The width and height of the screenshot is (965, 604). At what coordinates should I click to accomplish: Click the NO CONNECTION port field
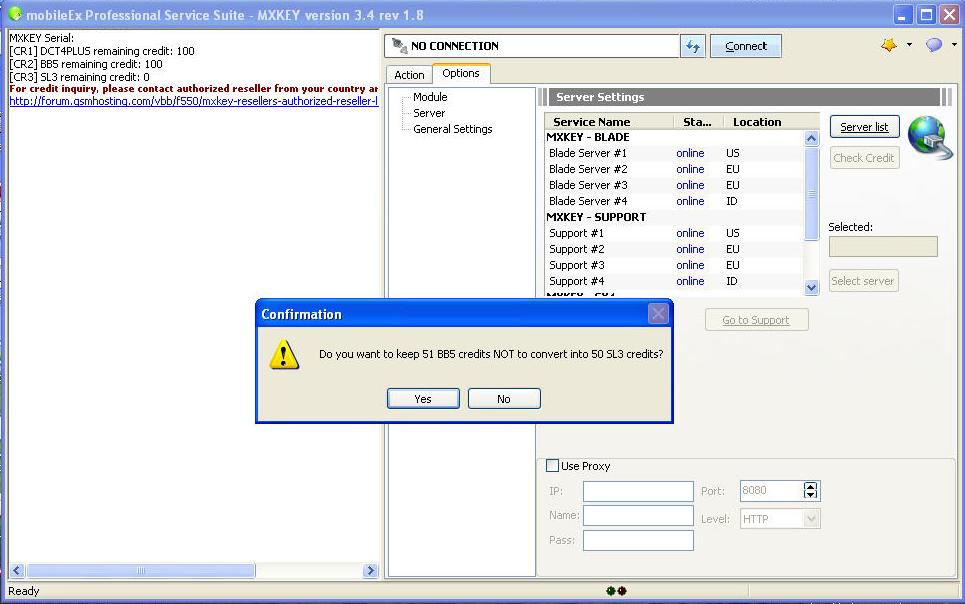click(x=532, y=46)
